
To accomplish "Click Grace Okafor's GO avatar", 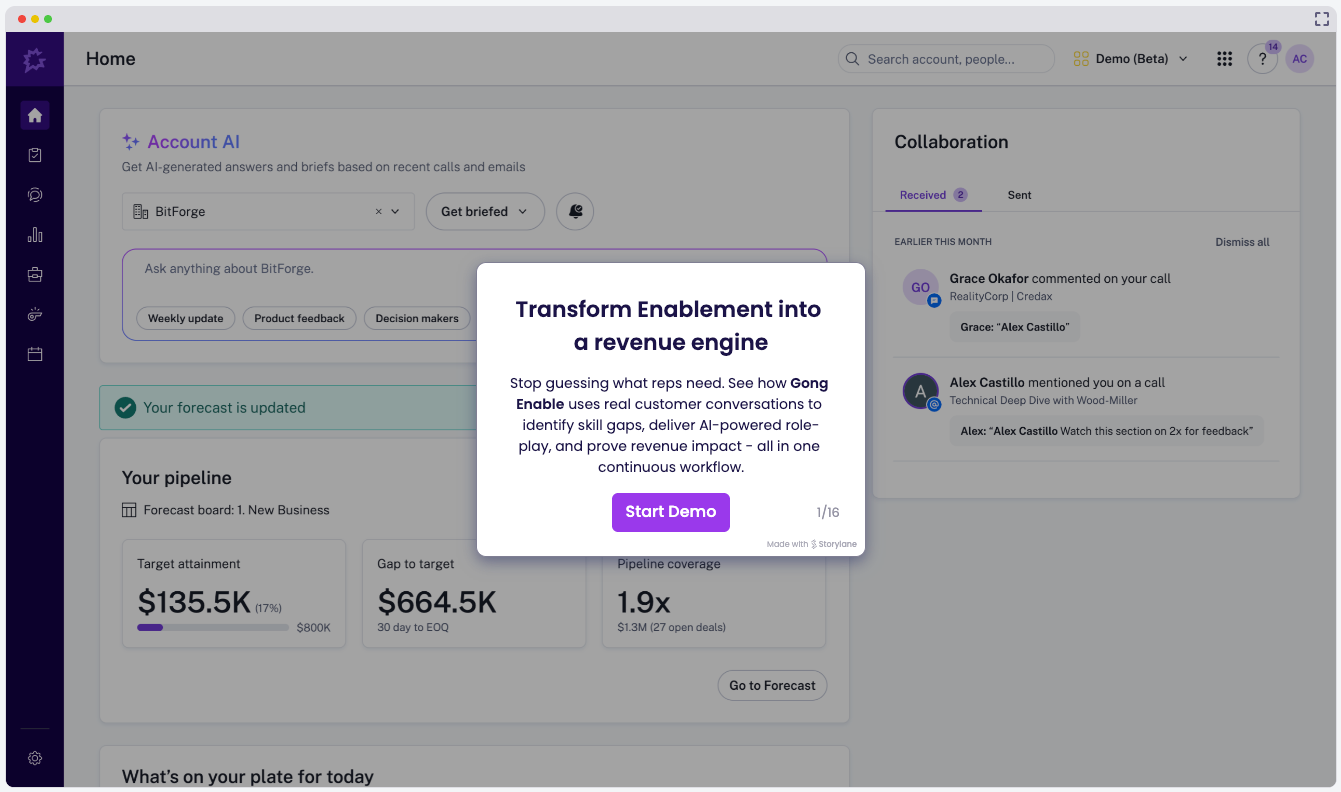I will (920, 287).
